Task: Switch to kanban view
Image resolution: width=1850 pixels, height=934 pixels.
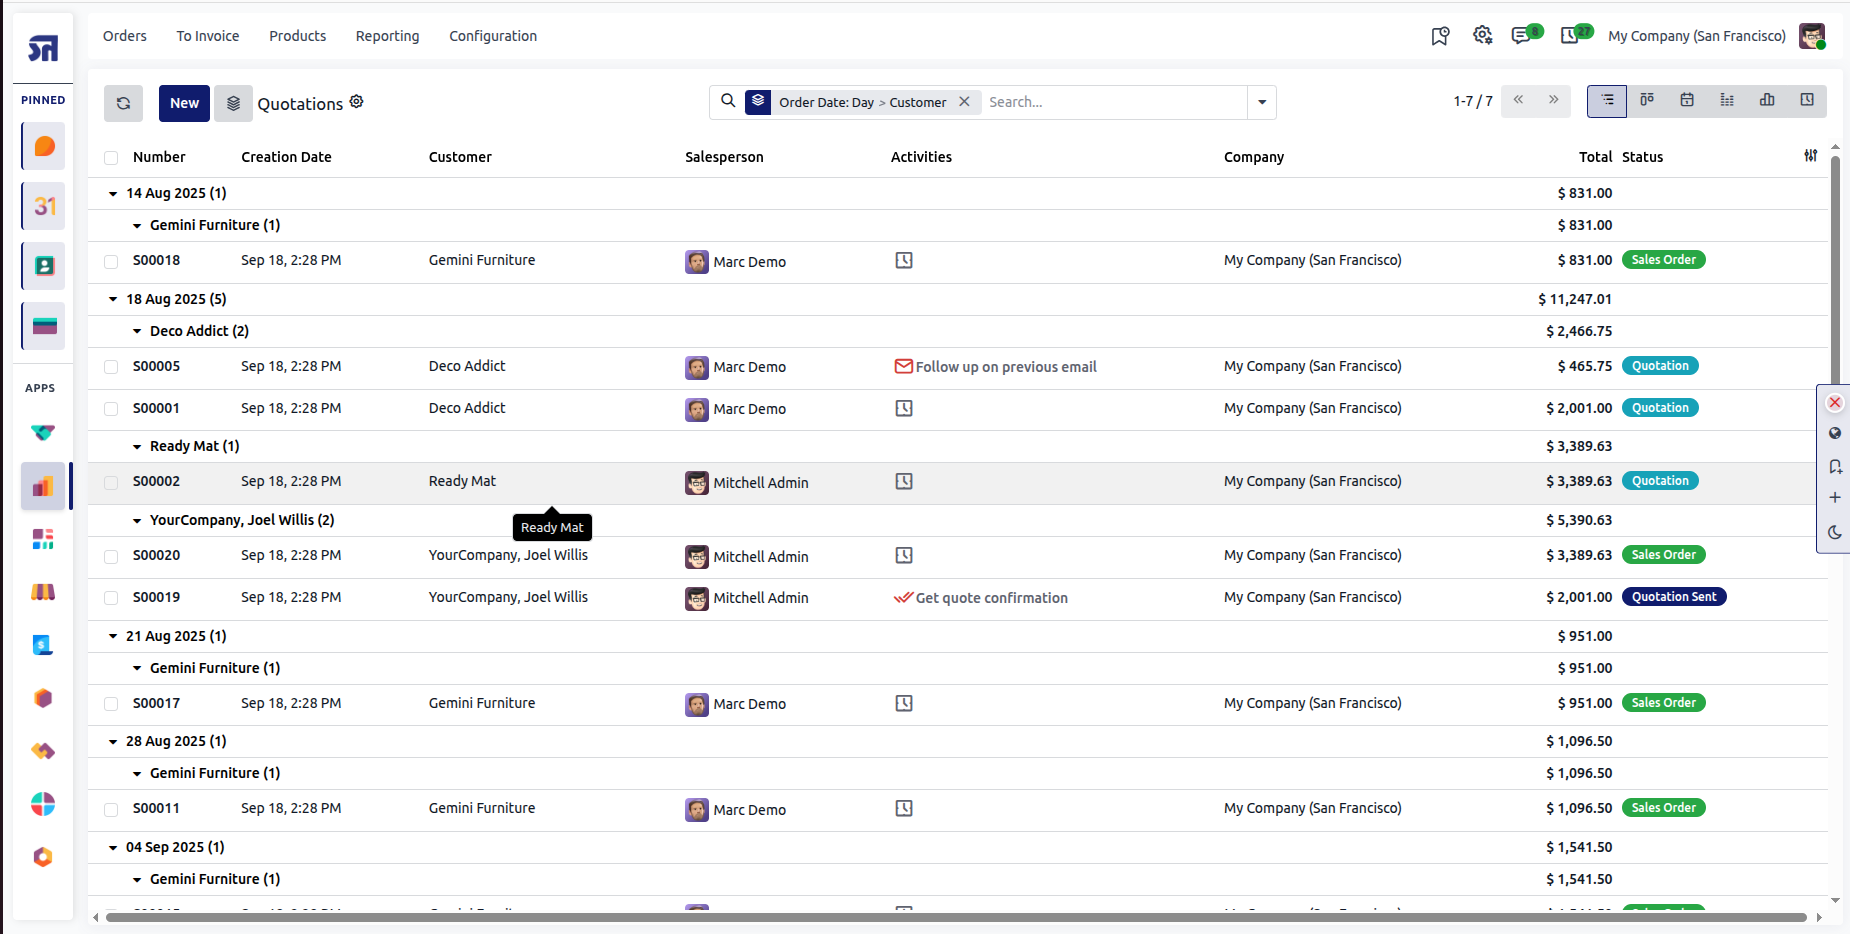Action: [x=1647, y=101]
